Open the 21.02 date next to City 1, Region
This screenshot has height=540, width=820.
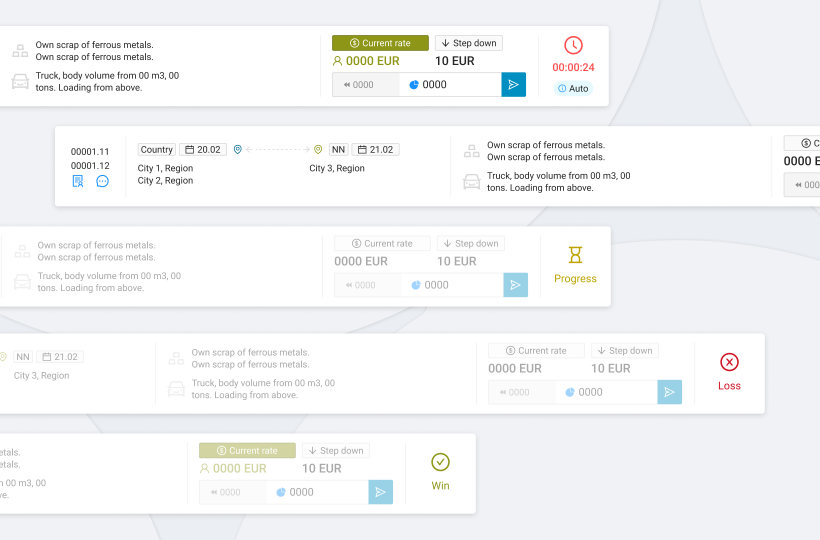pos(375,150)
